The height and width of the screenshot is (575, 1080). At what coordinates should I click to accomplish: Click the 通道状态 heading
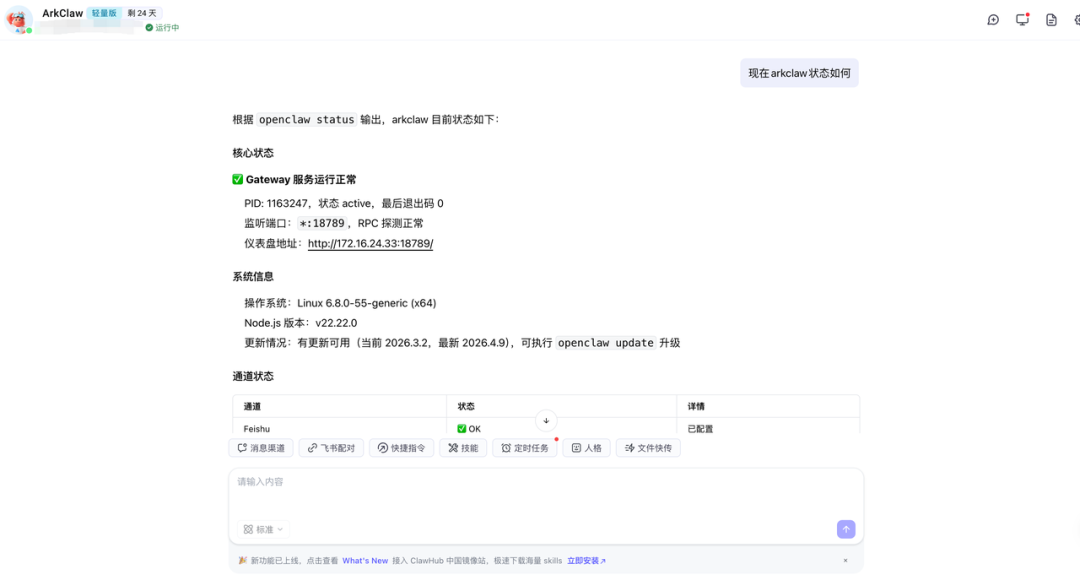(x=253, y=376)
